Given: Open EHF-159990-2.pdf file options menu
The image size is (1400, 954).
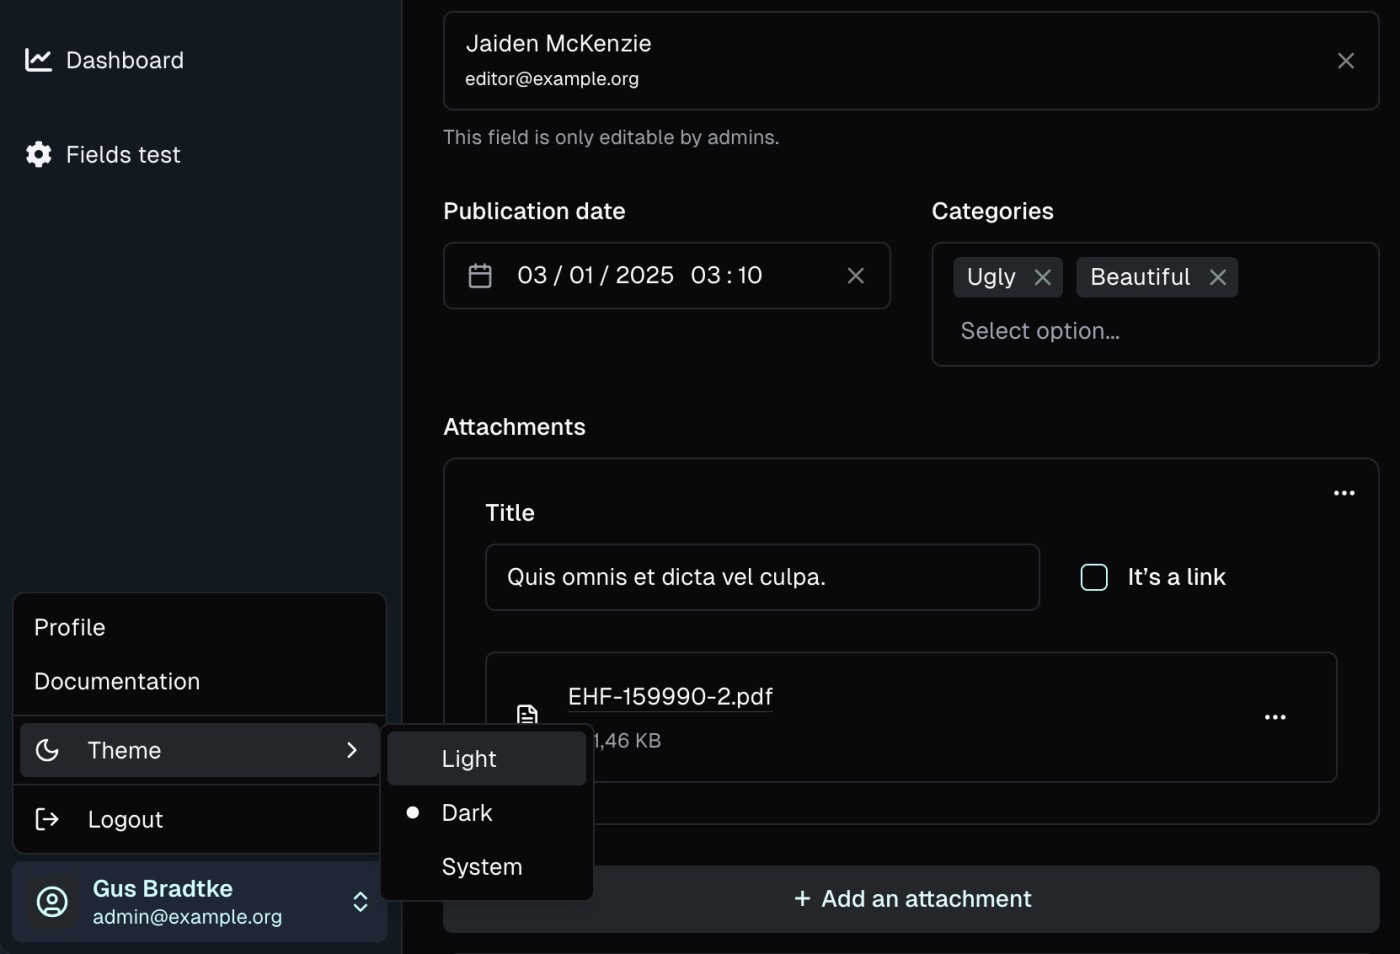Looking at the screenshot, I should (x=1274, y=717).
